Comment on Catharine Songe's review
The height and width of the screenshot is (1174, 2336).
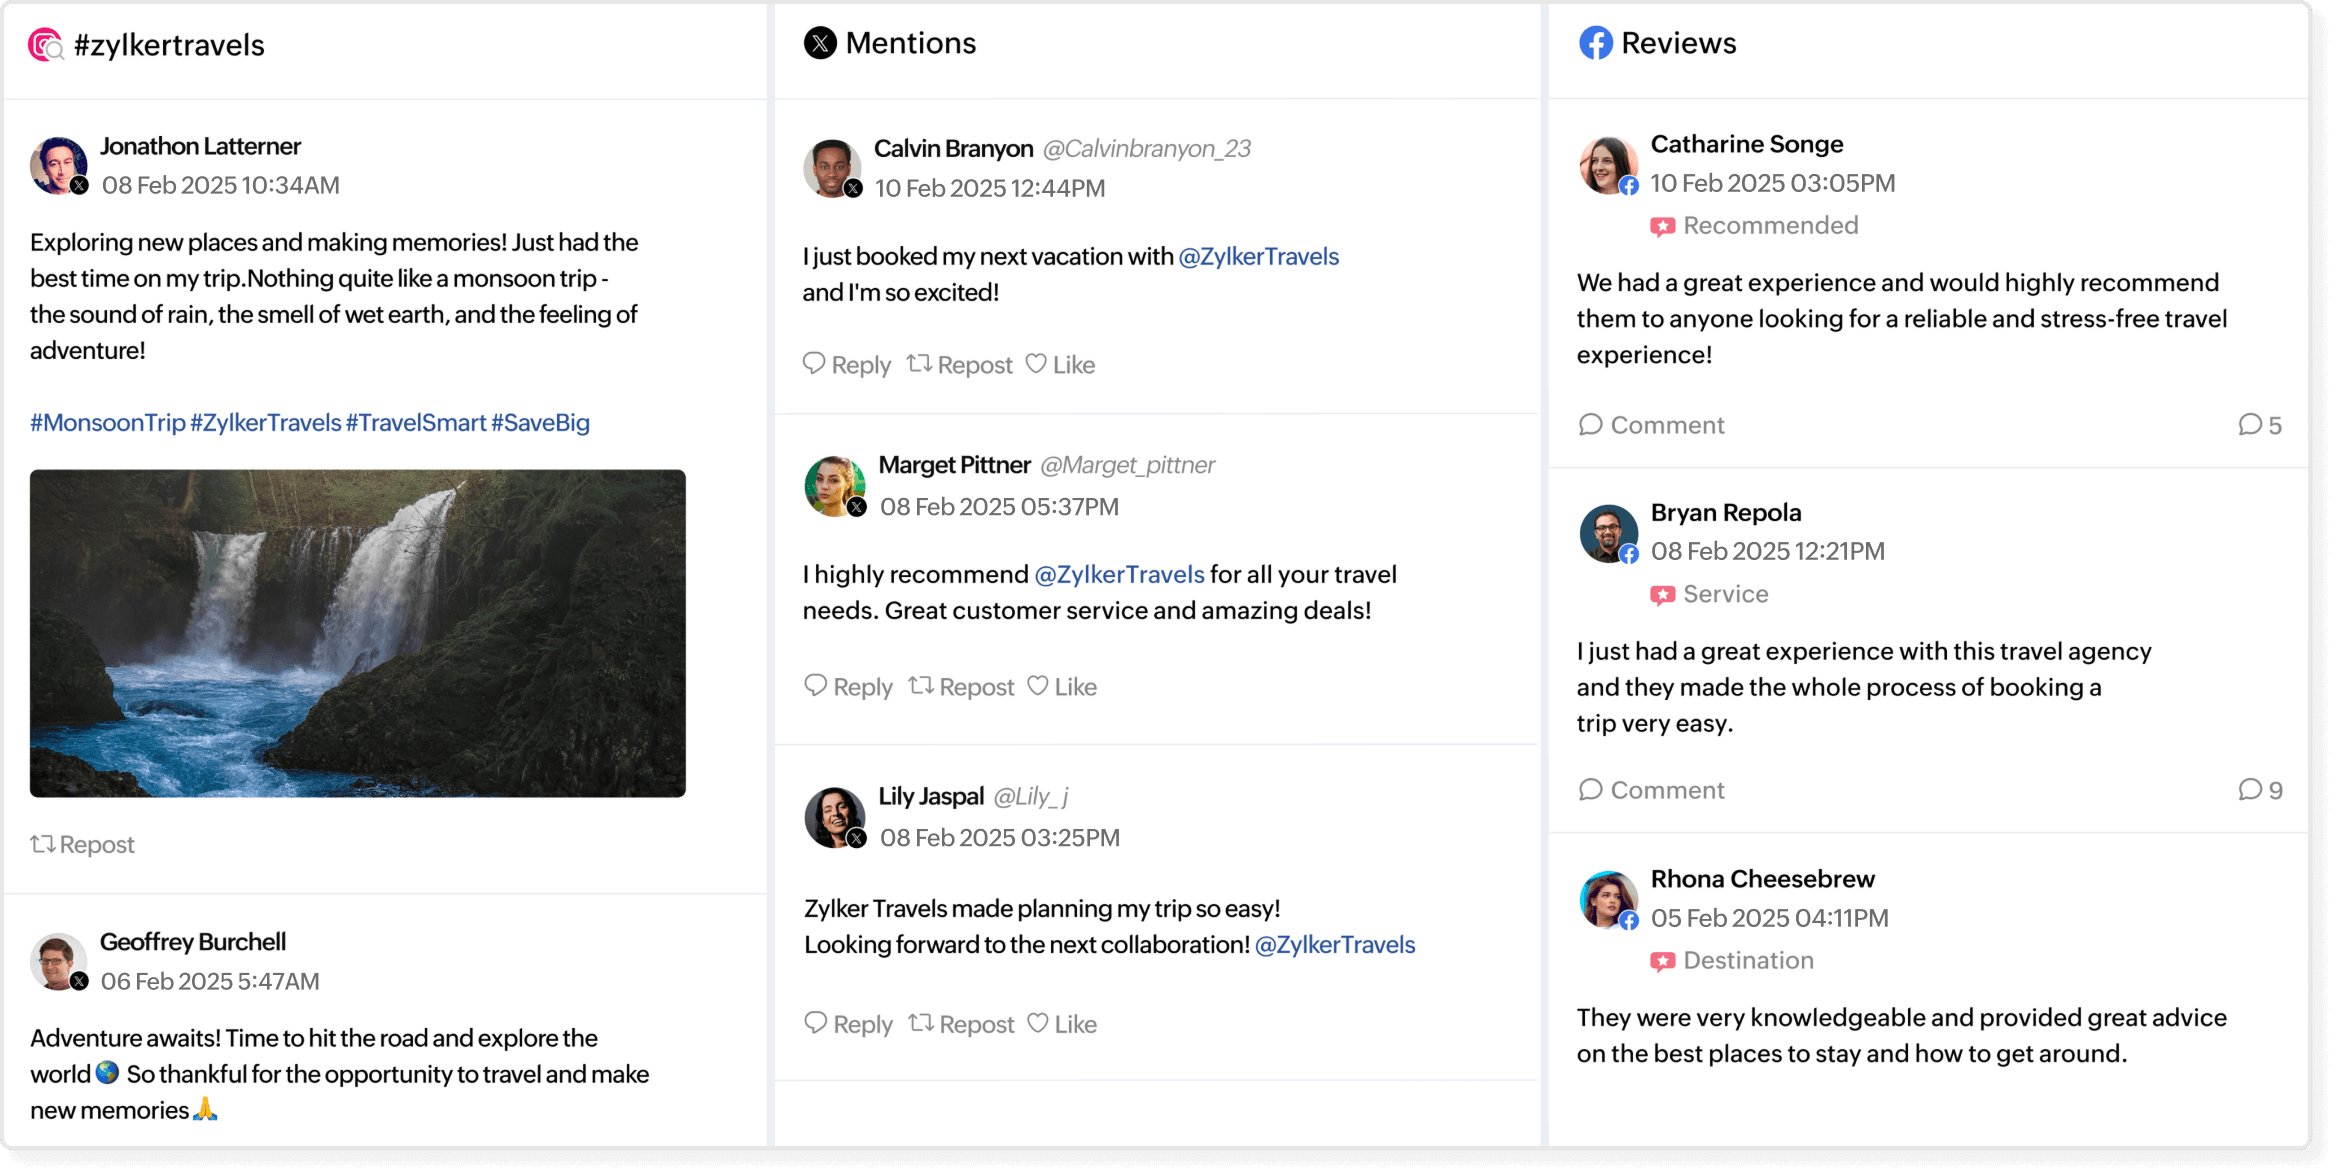pyautogui.click(x=1651, y=424)
